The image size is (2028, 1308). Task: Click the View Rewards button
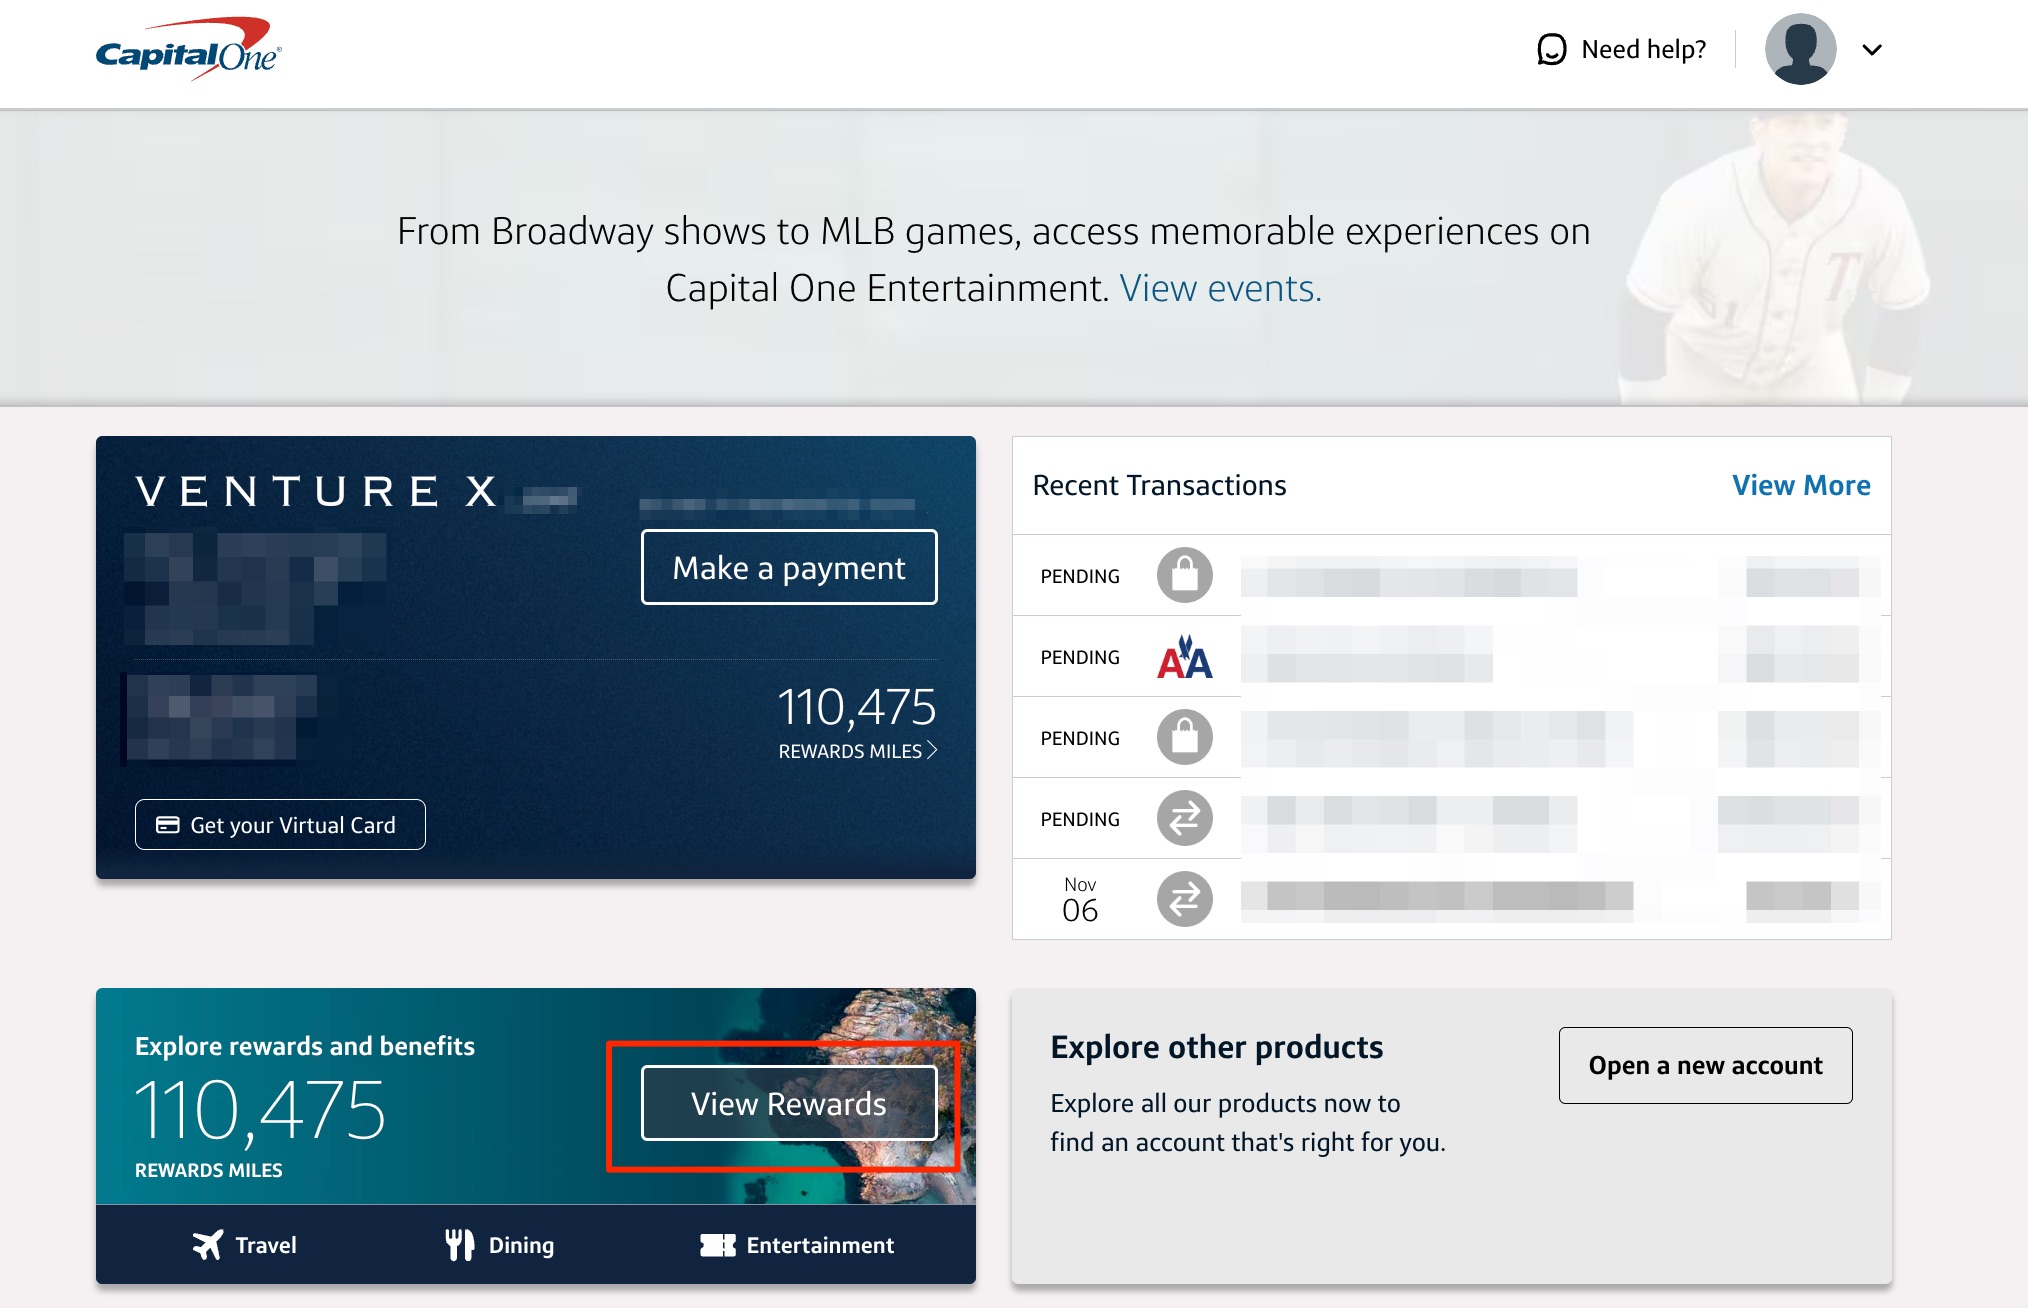(789, 1103)
